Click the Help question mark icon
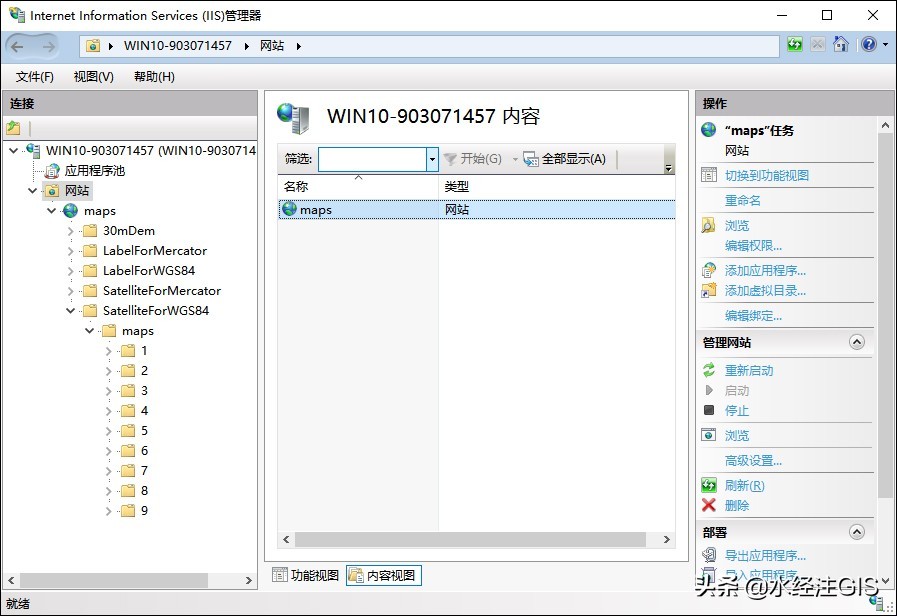This screenshot has height=616, width=897. click(868, 45)
